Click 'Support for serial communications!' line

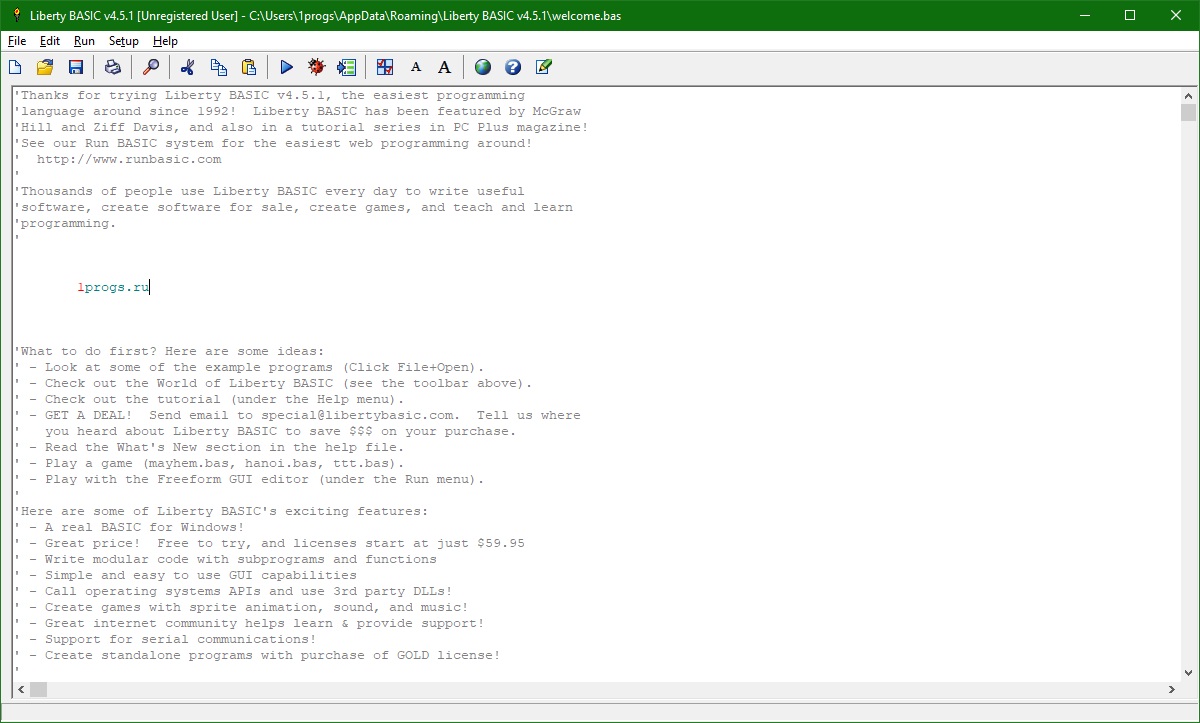[165, 640]
